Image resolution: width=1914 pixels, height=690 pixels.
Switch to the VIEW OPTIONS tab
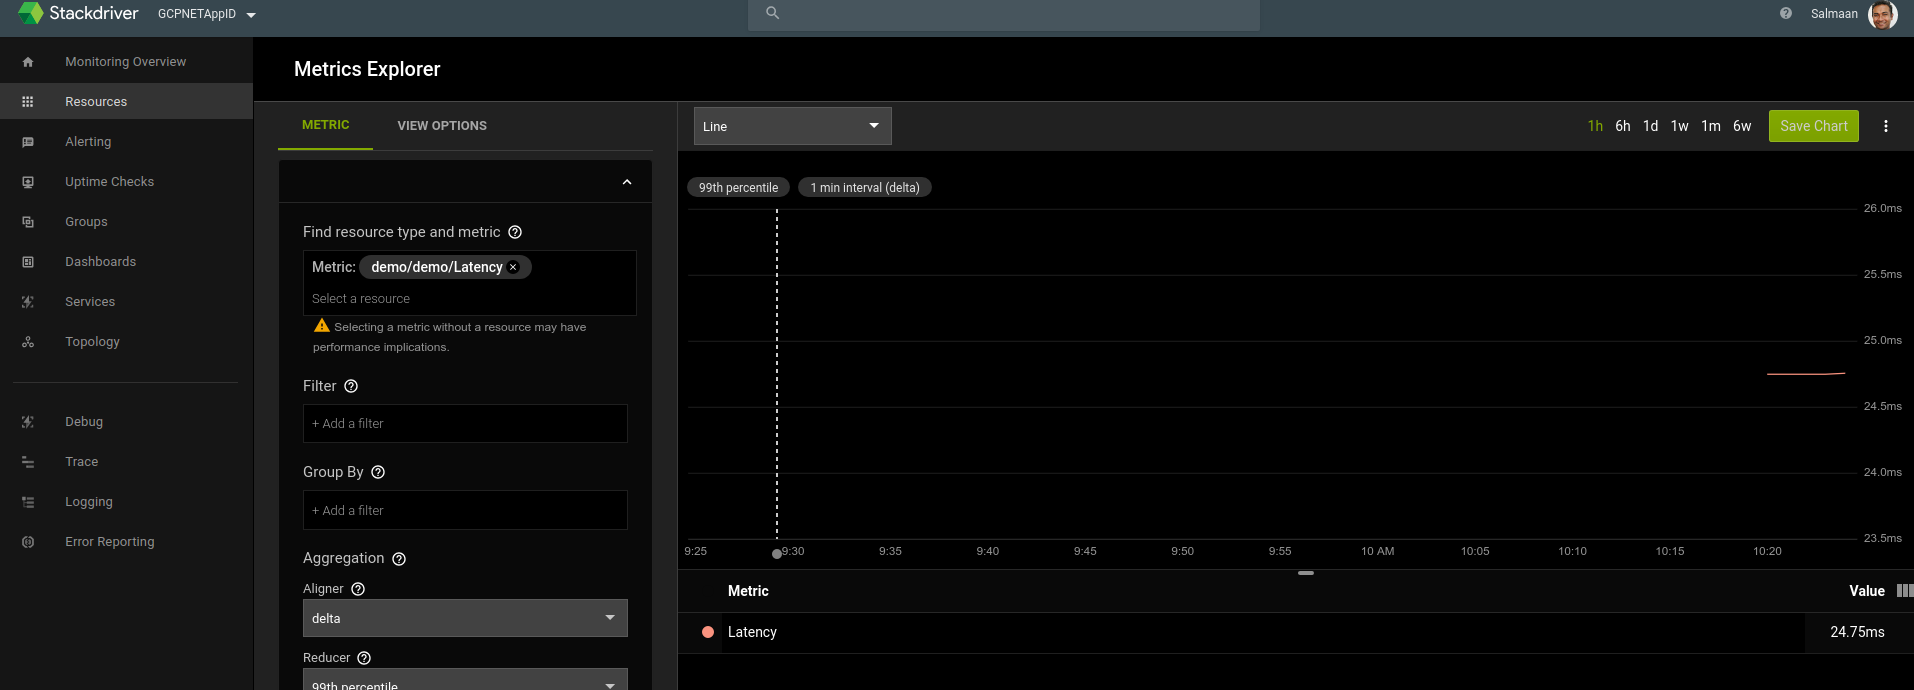click(442, 126)
